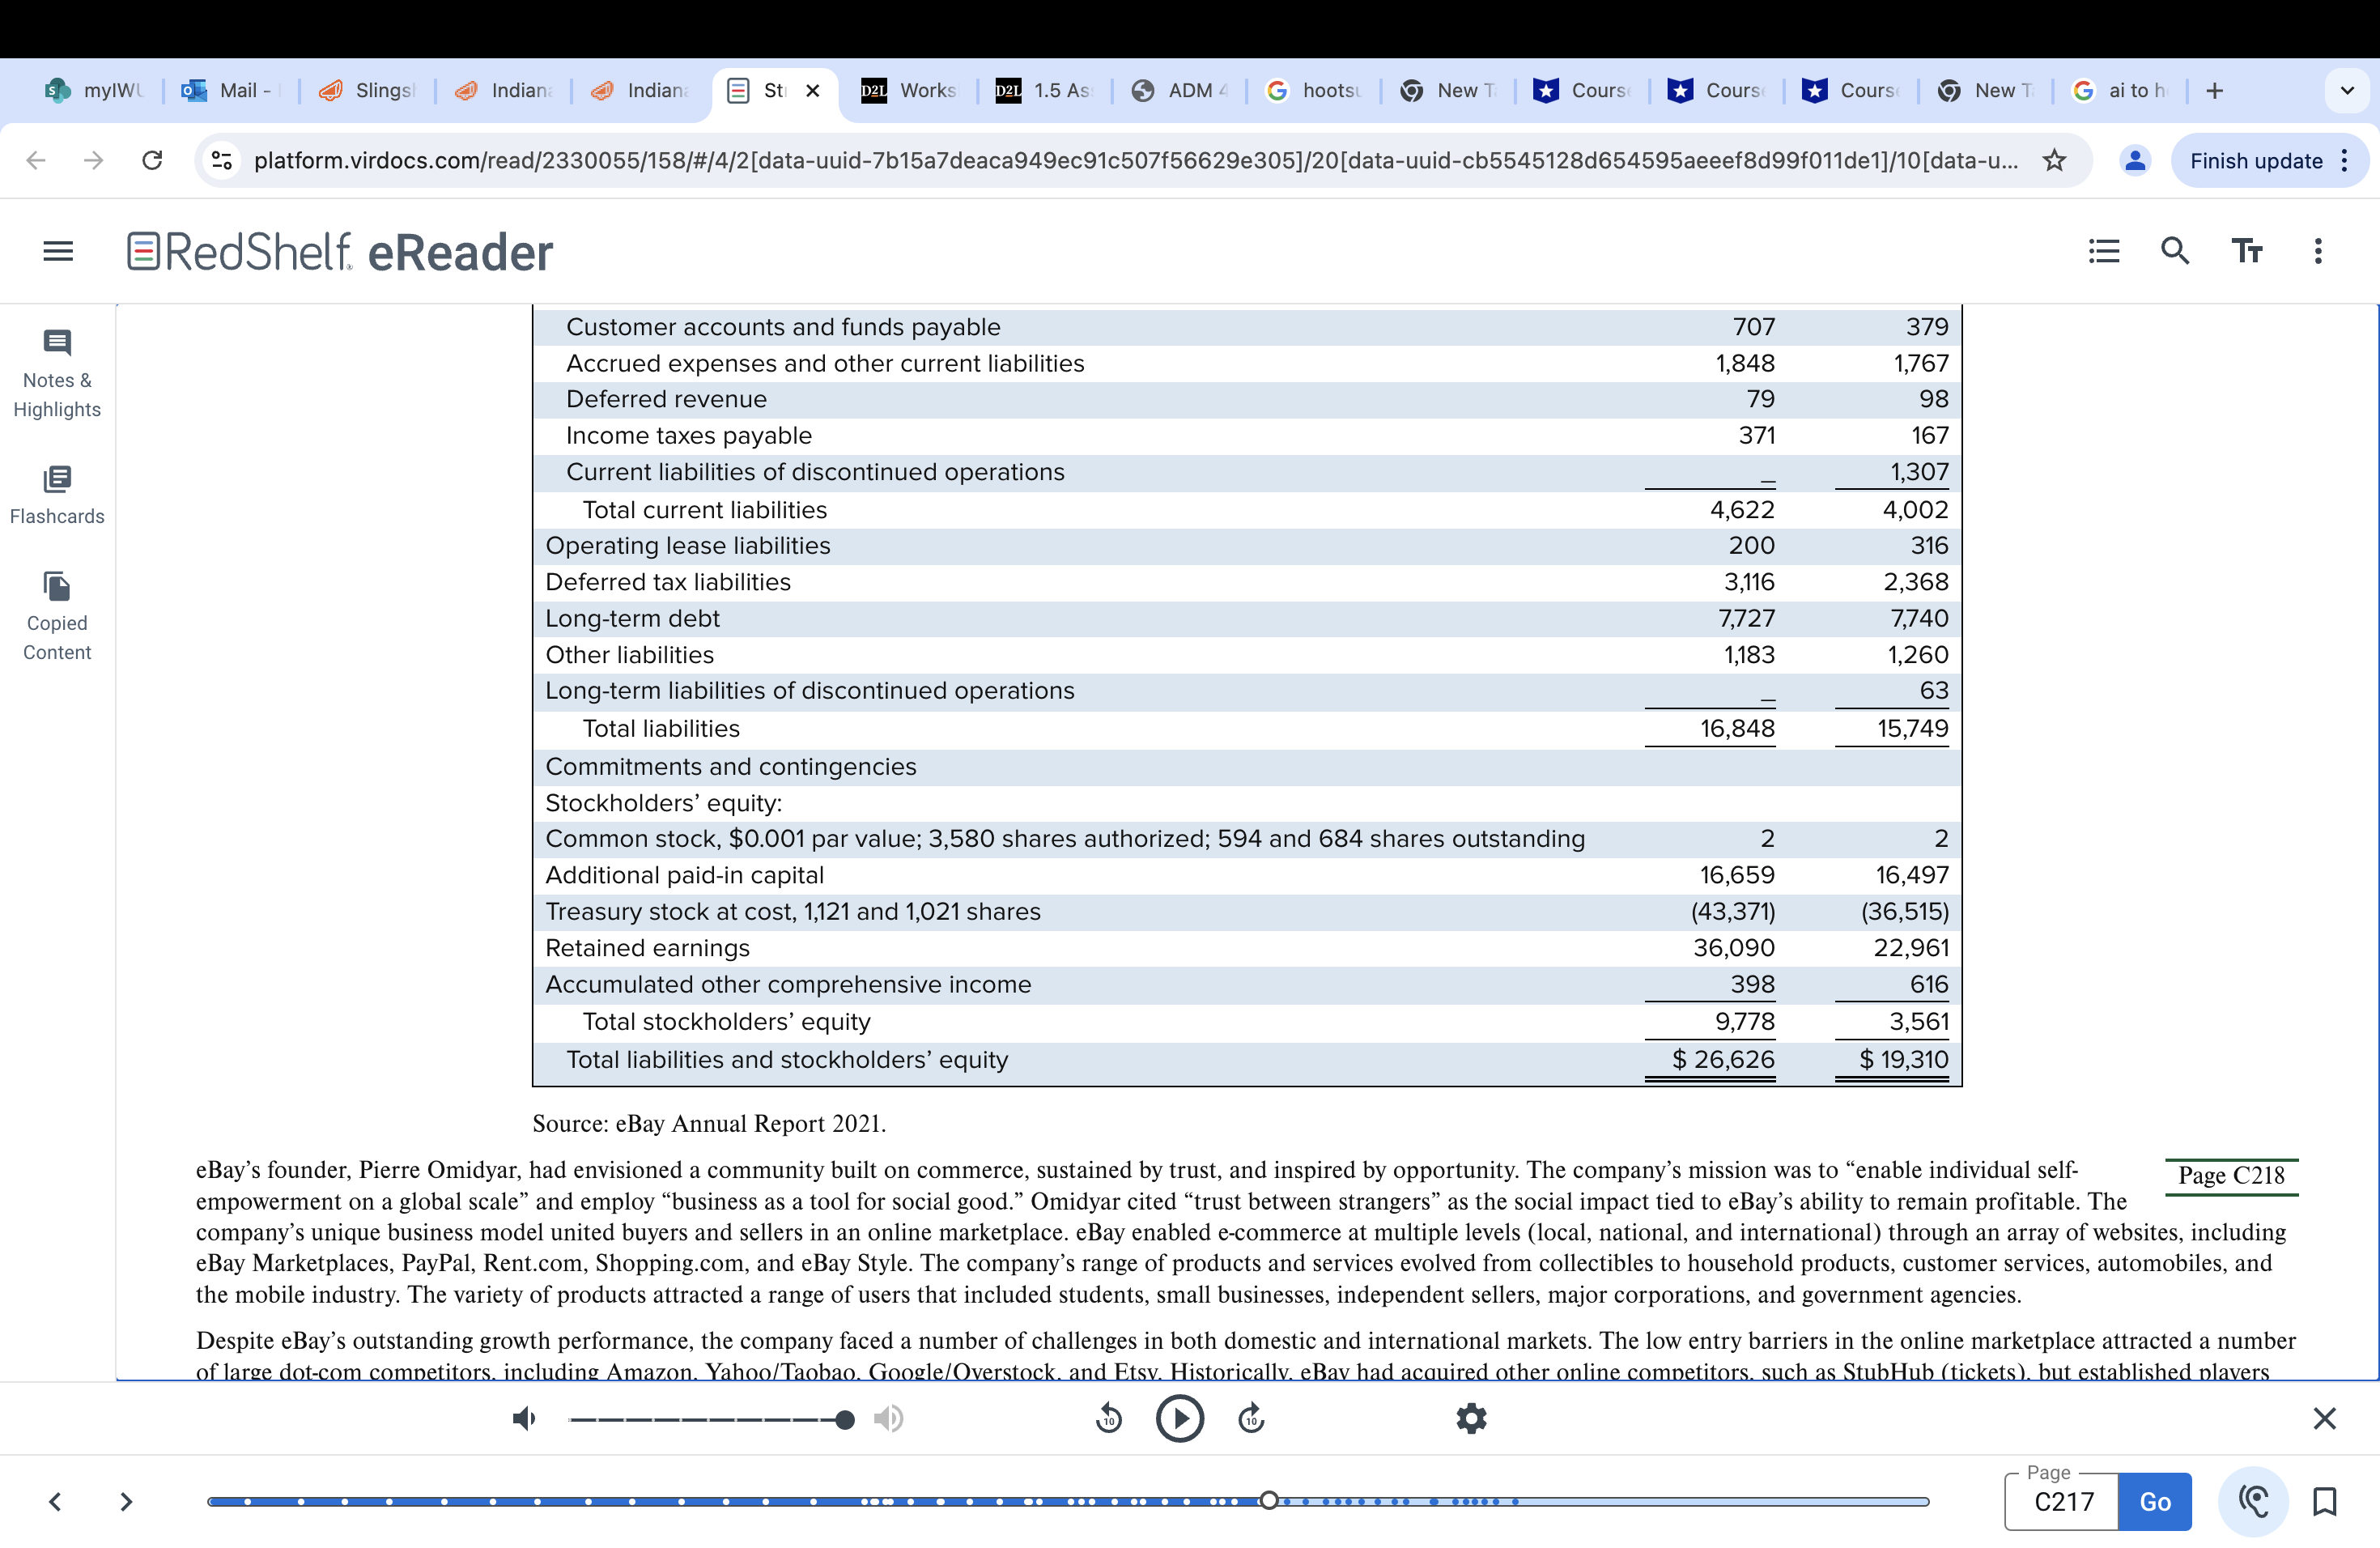The height and width of the screenshot is (1548, 2380).
Task: Switch to the hootsuite tab
Action: pyautogui.click(x=1313, y=91)
